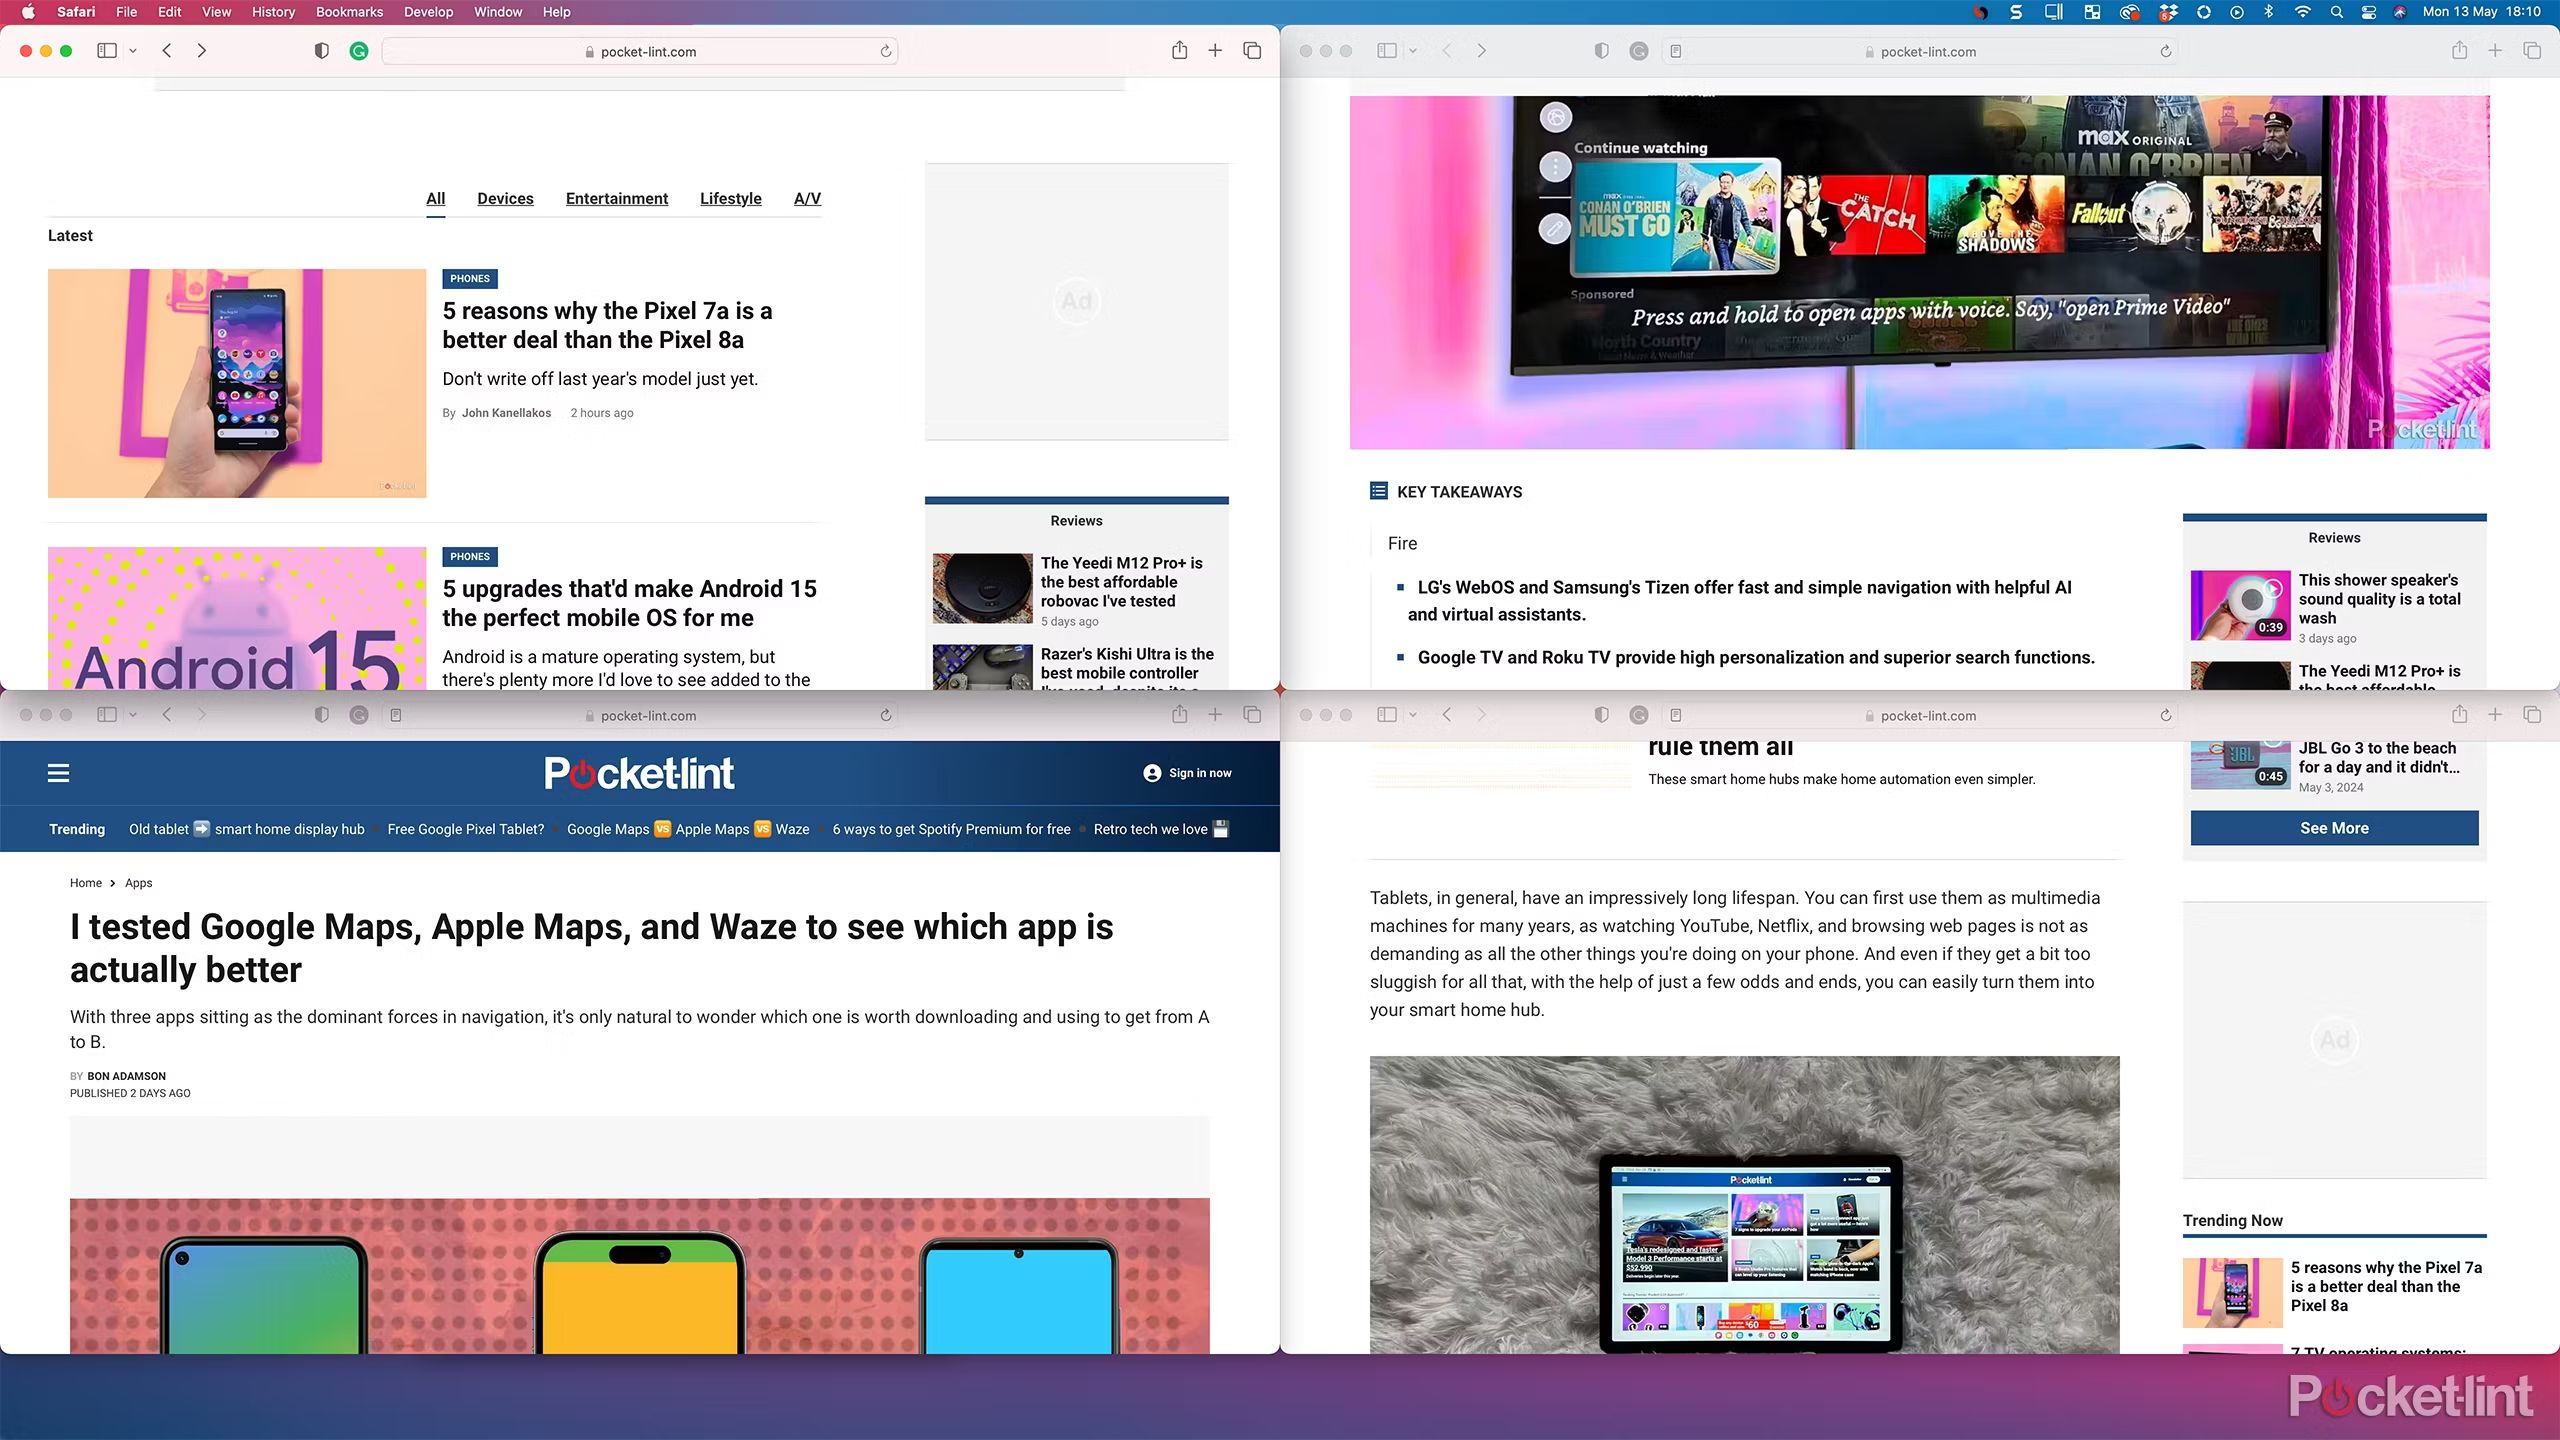Click the PHONES tag on Android 15 article
The height and width of the screenshot is (1440, 2560).
pos(470,557)
